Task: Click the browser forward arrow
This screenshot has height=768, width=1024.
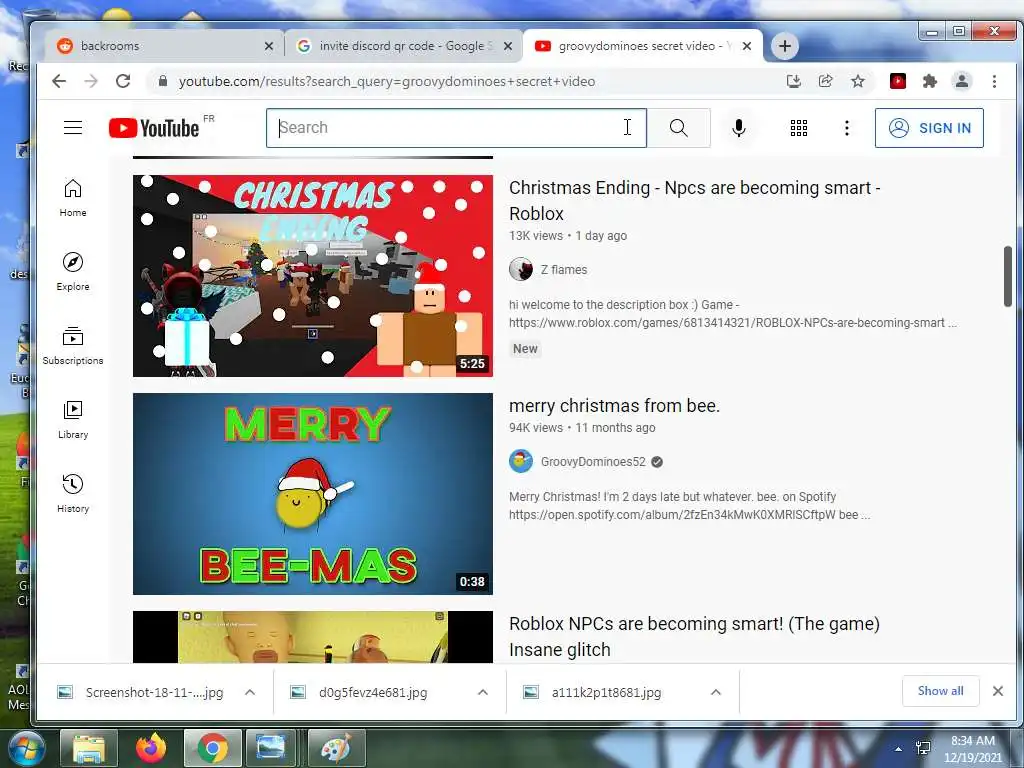Action: point(91,81)
